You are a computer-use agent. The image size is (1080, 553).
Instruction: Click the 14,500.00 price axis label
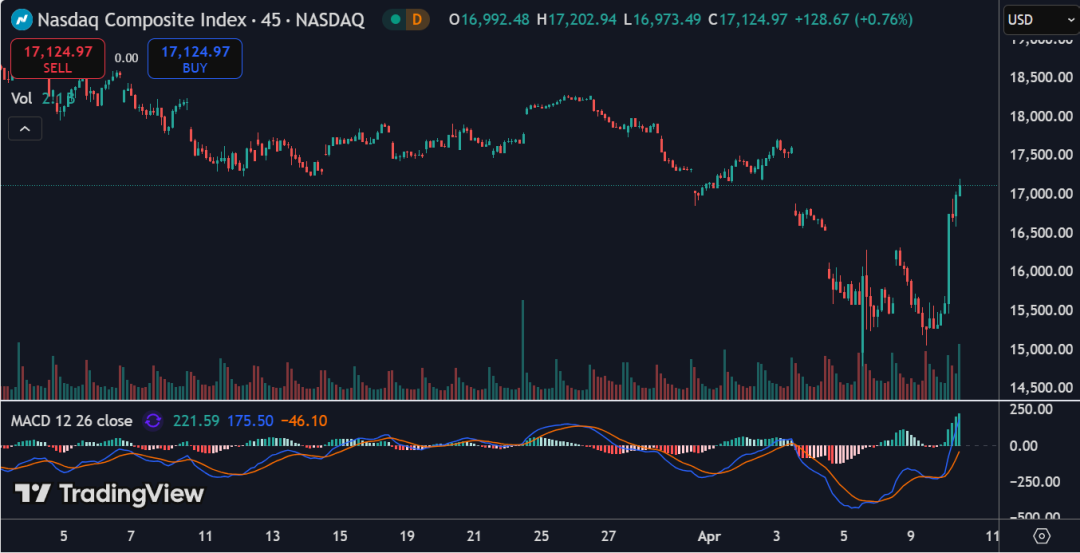point(1041,388)
